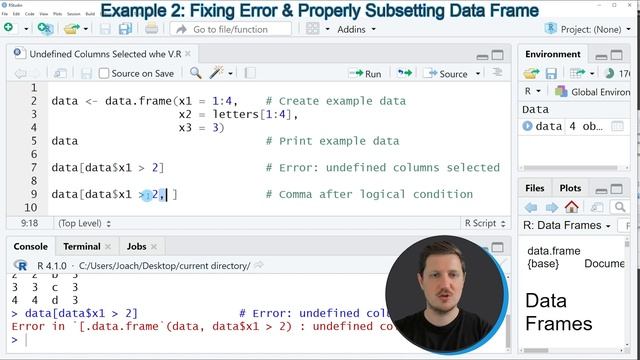Click the 9:18 cursor position indicator
640x360 pixels.
click(x=29, y=223)
